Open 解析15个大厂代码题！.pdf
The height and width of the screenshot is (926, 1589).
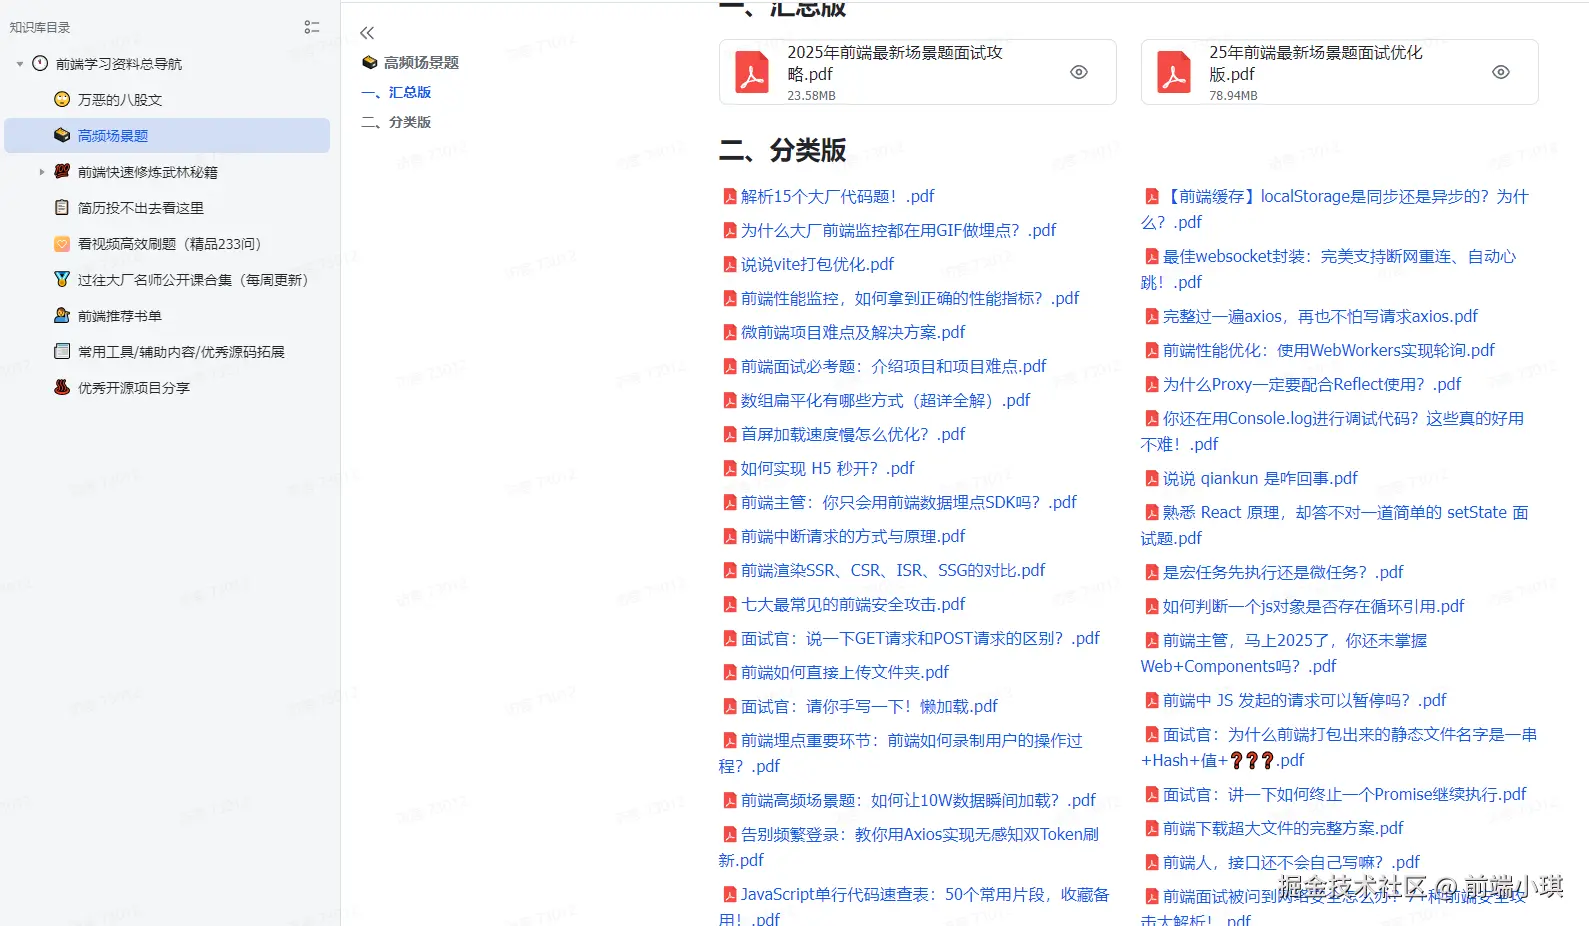coord(838,196)
